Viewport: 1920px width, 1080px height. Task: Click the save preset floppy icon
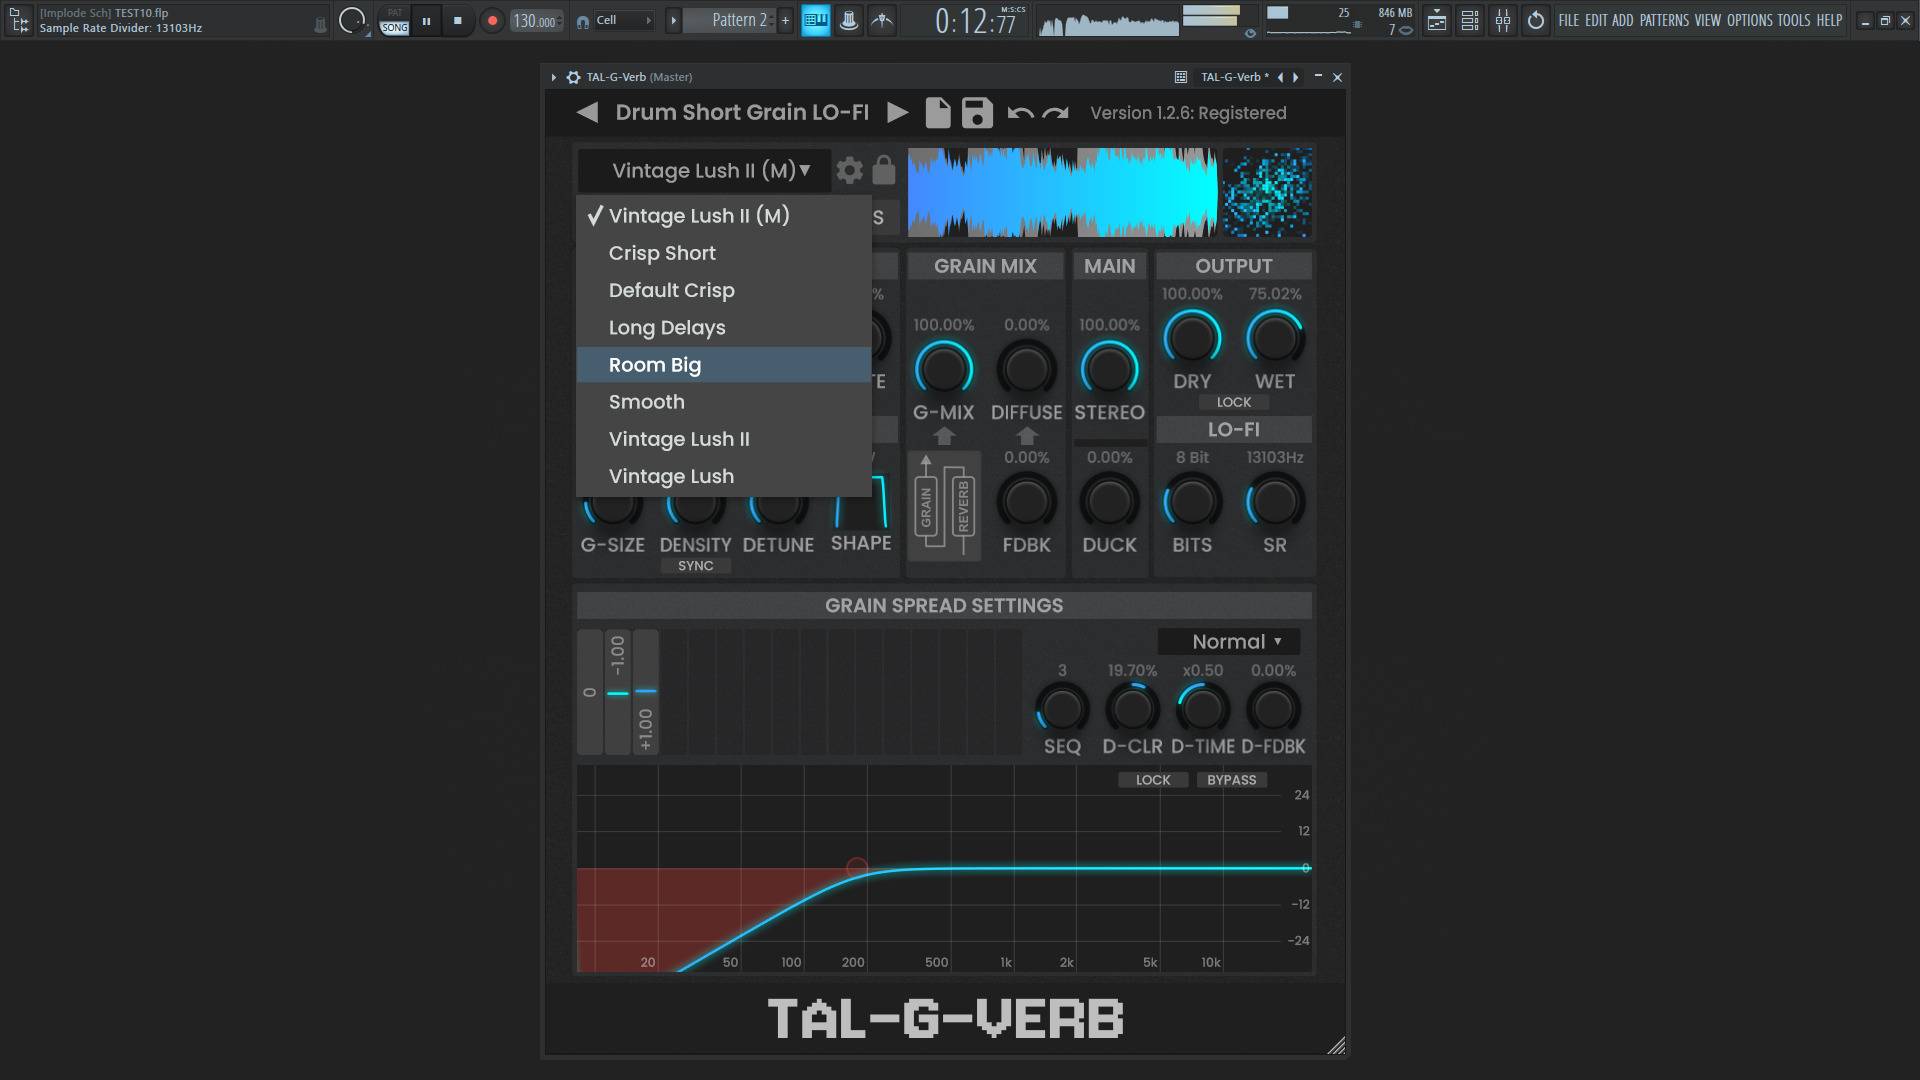(977, 113)
